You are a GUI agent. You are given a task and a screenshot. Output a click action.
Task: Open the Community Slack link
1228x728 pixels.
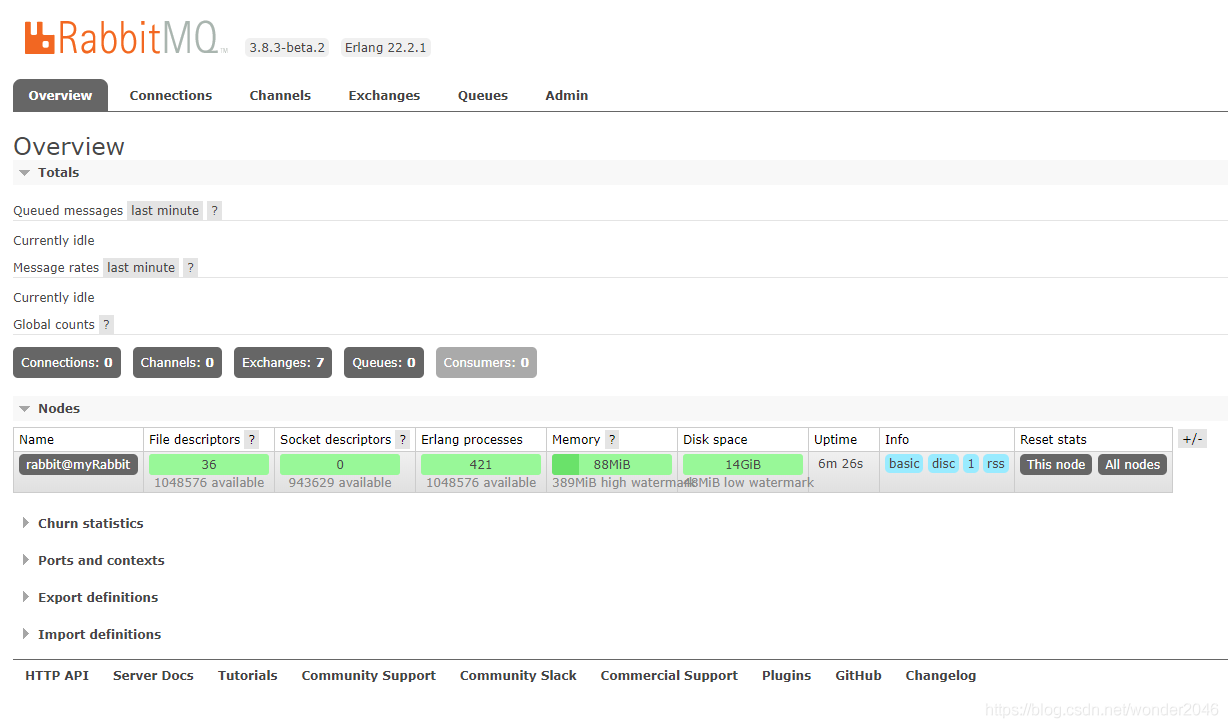click(x=518, y=676)
